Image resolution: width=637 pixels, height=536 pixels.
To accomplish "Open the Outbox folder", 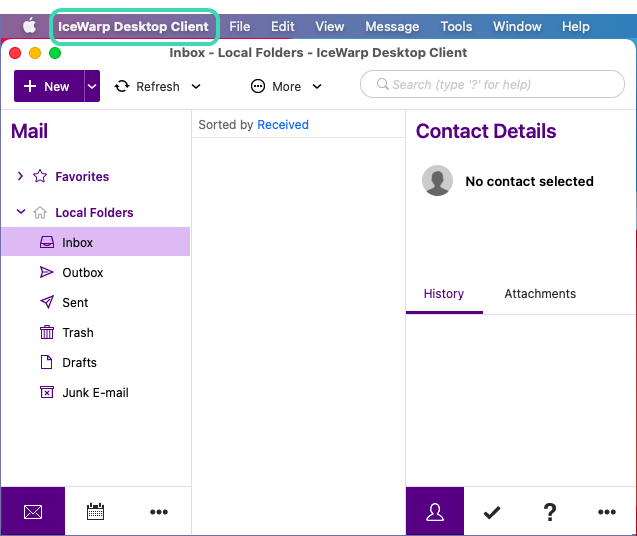I will click(82, 272).
